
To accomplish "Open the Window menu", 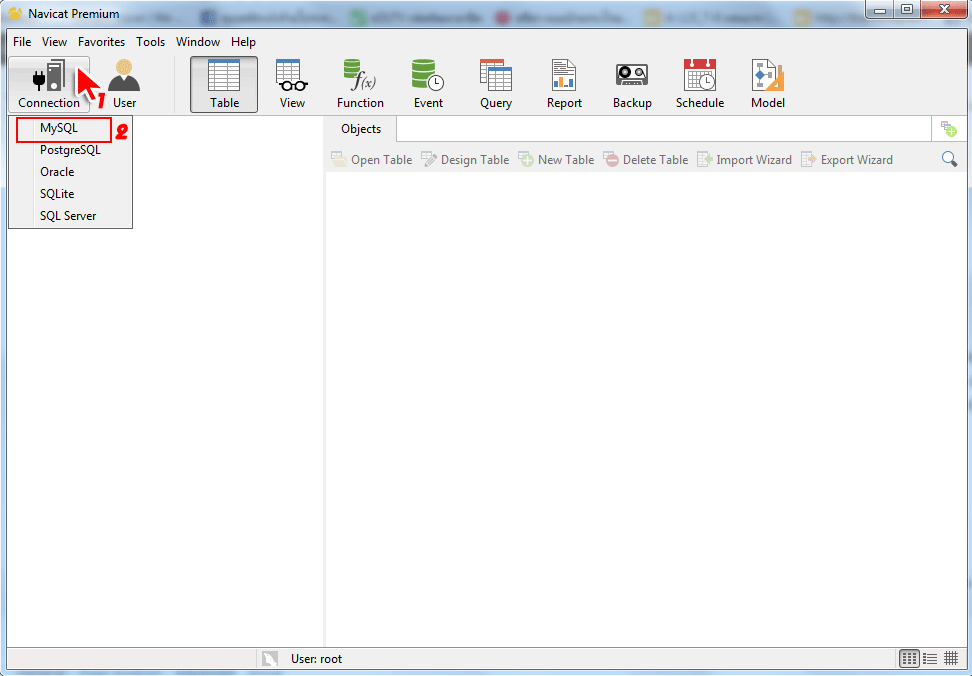I will tap(198, 42).
